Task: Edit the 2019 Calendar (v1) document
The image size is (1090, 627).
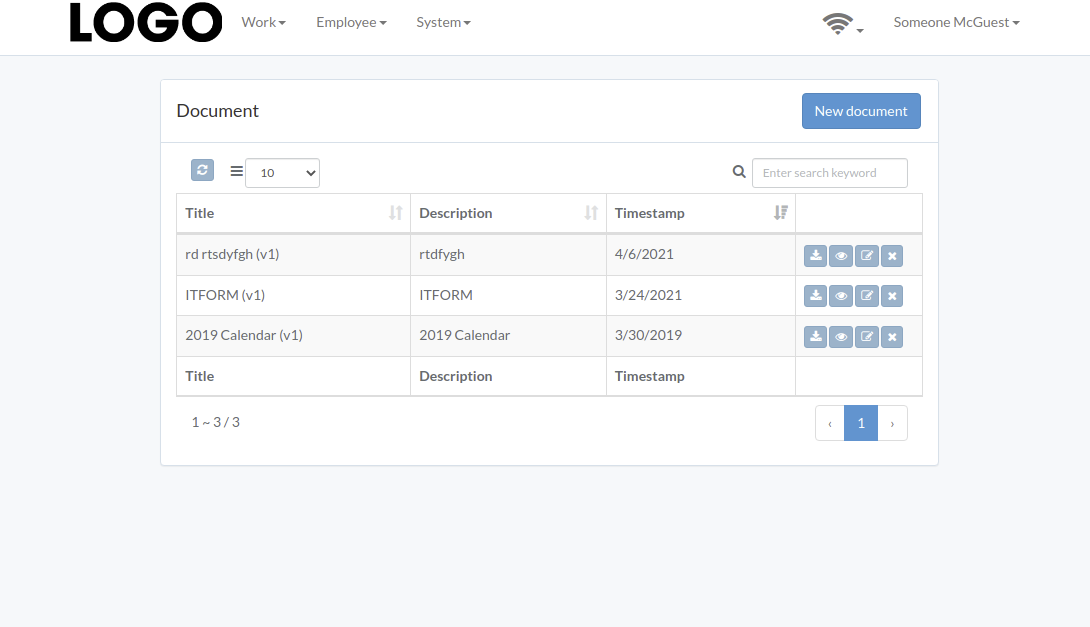Action: tap(867, 337)
